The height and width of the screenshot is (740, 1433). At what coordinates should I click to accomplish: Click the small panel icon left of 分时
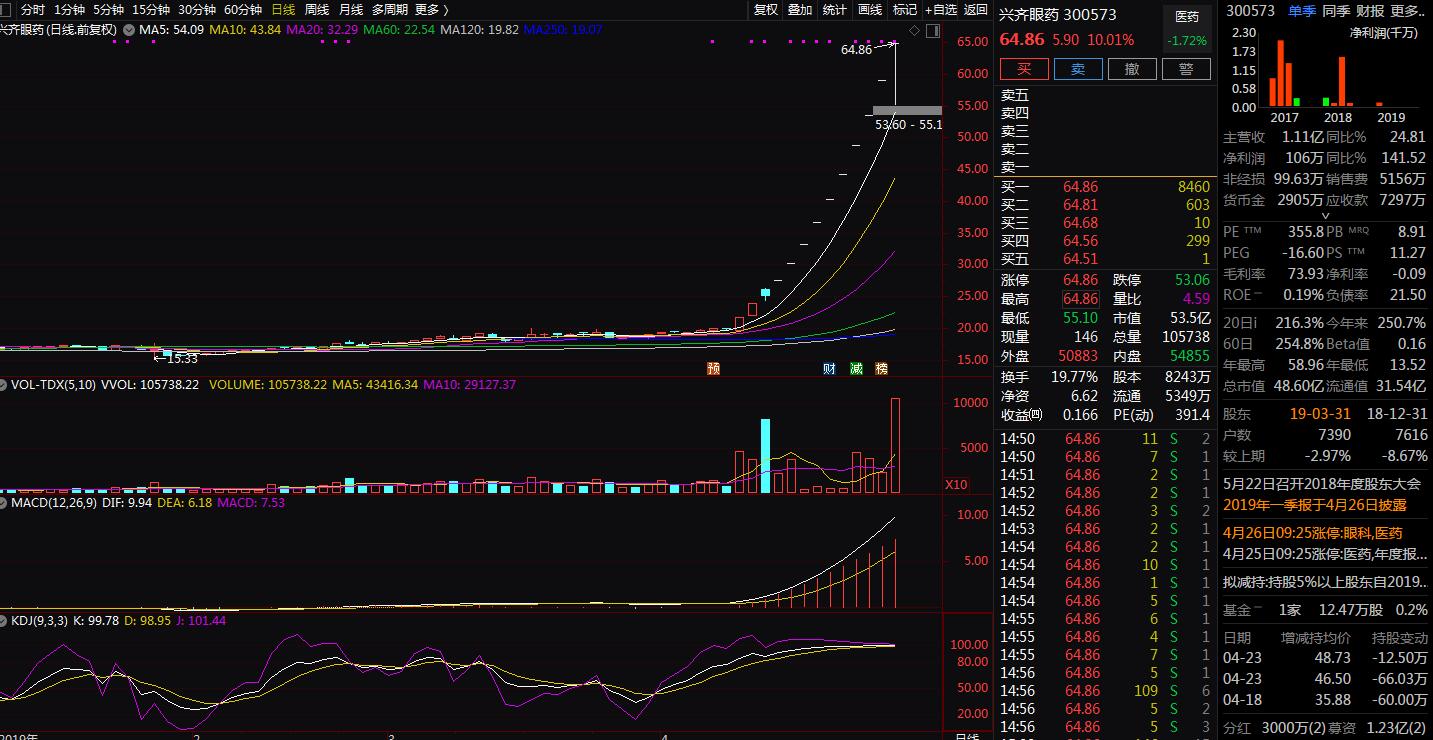(x=5, y=9)
